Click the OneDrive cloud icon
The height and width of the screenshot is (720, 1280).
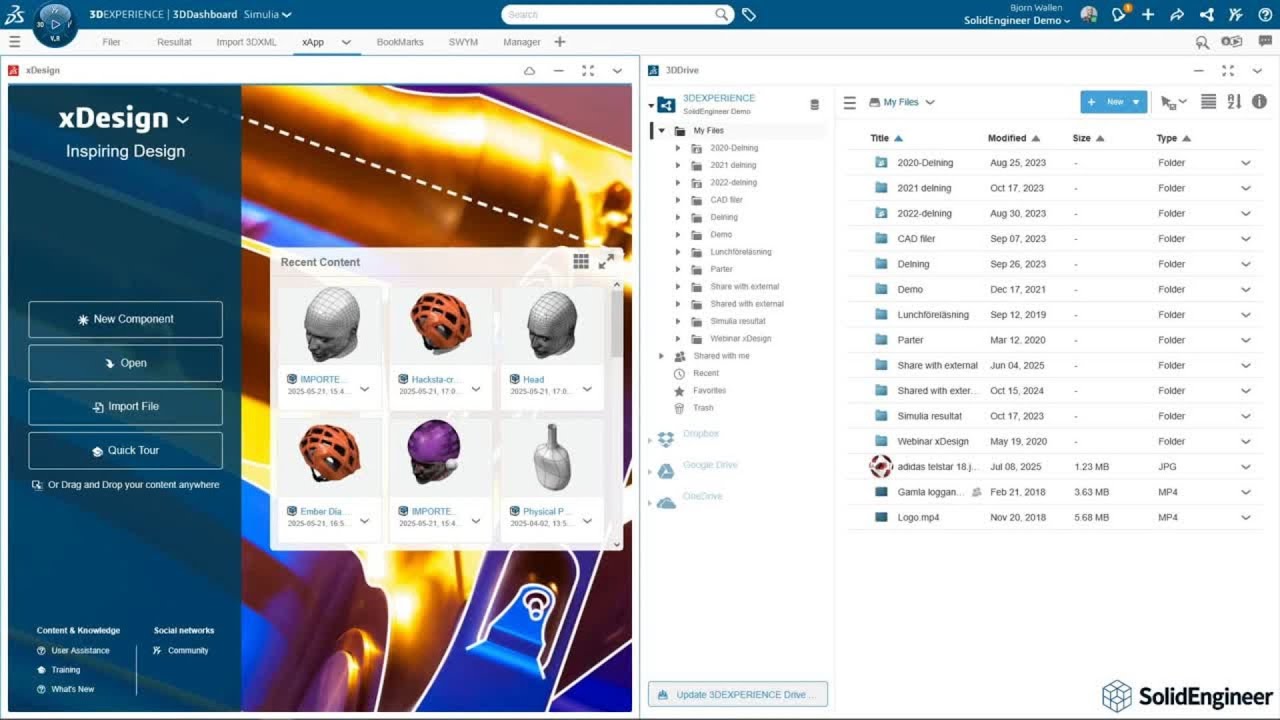[666, 502]
